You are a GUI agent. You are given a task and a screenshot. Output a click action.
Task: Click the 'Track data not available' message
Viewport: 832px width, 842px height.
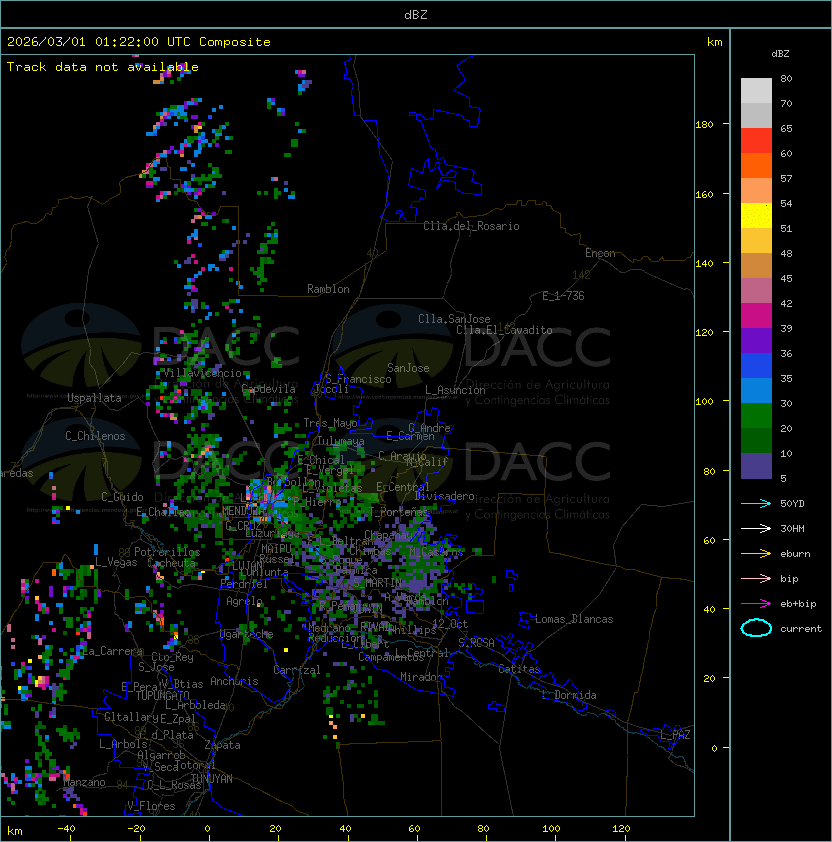(103, 67)
